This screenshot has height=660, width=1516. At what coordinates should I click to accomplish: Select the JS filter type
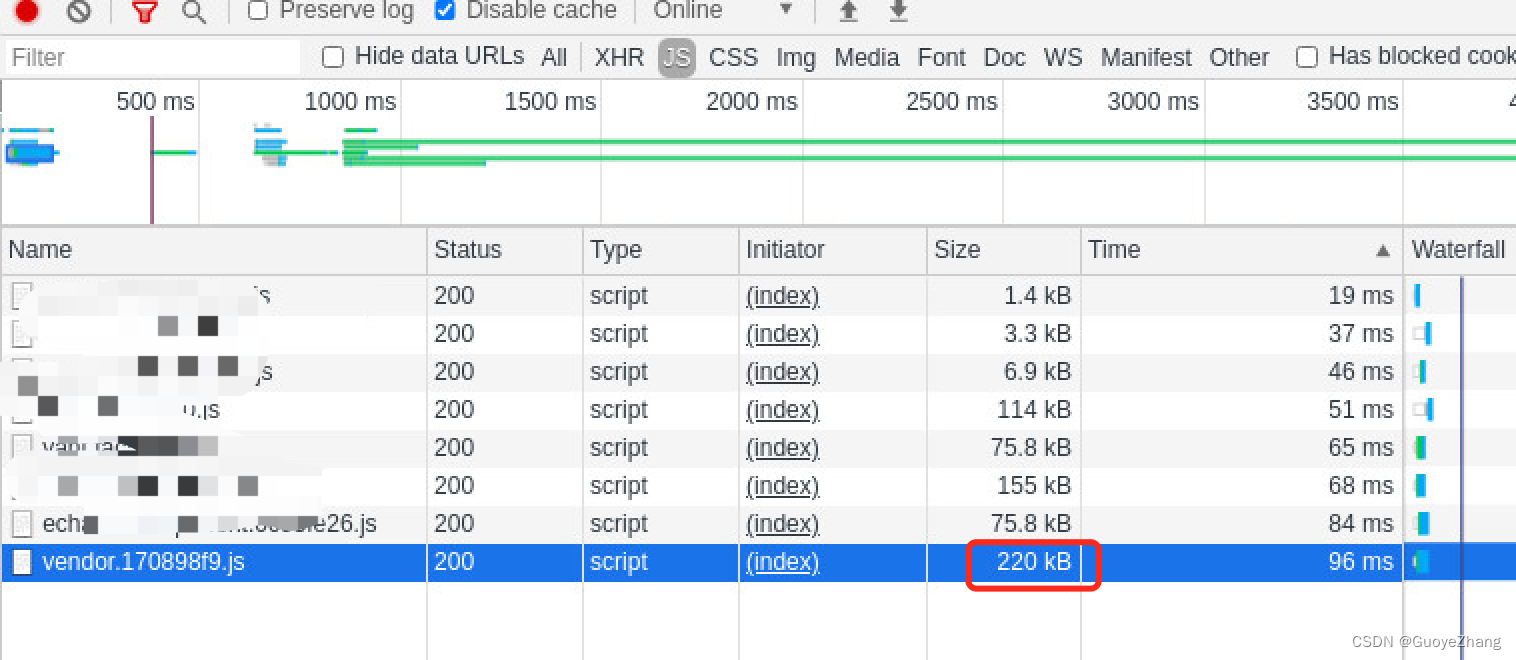click(x=677, y=58)
